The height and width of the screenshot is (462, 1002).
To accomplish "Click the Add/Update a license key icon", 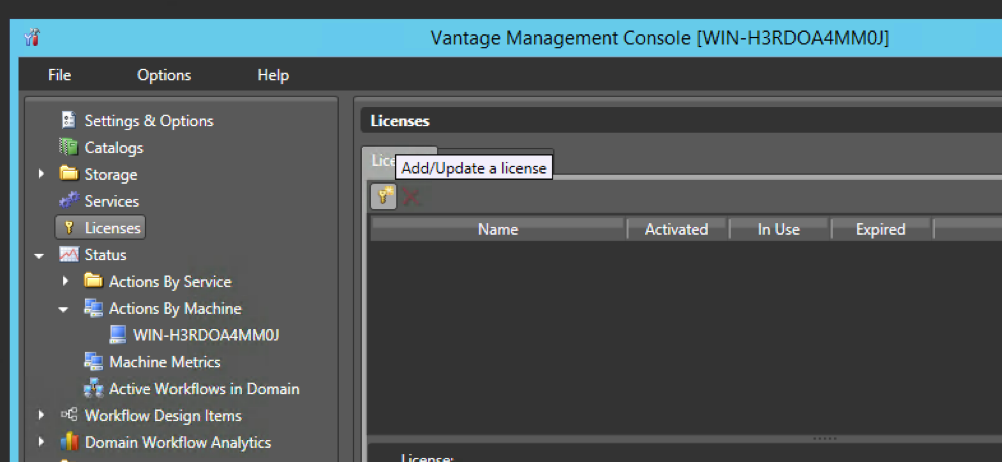I will pyautogui.click(x=384, y=196).
